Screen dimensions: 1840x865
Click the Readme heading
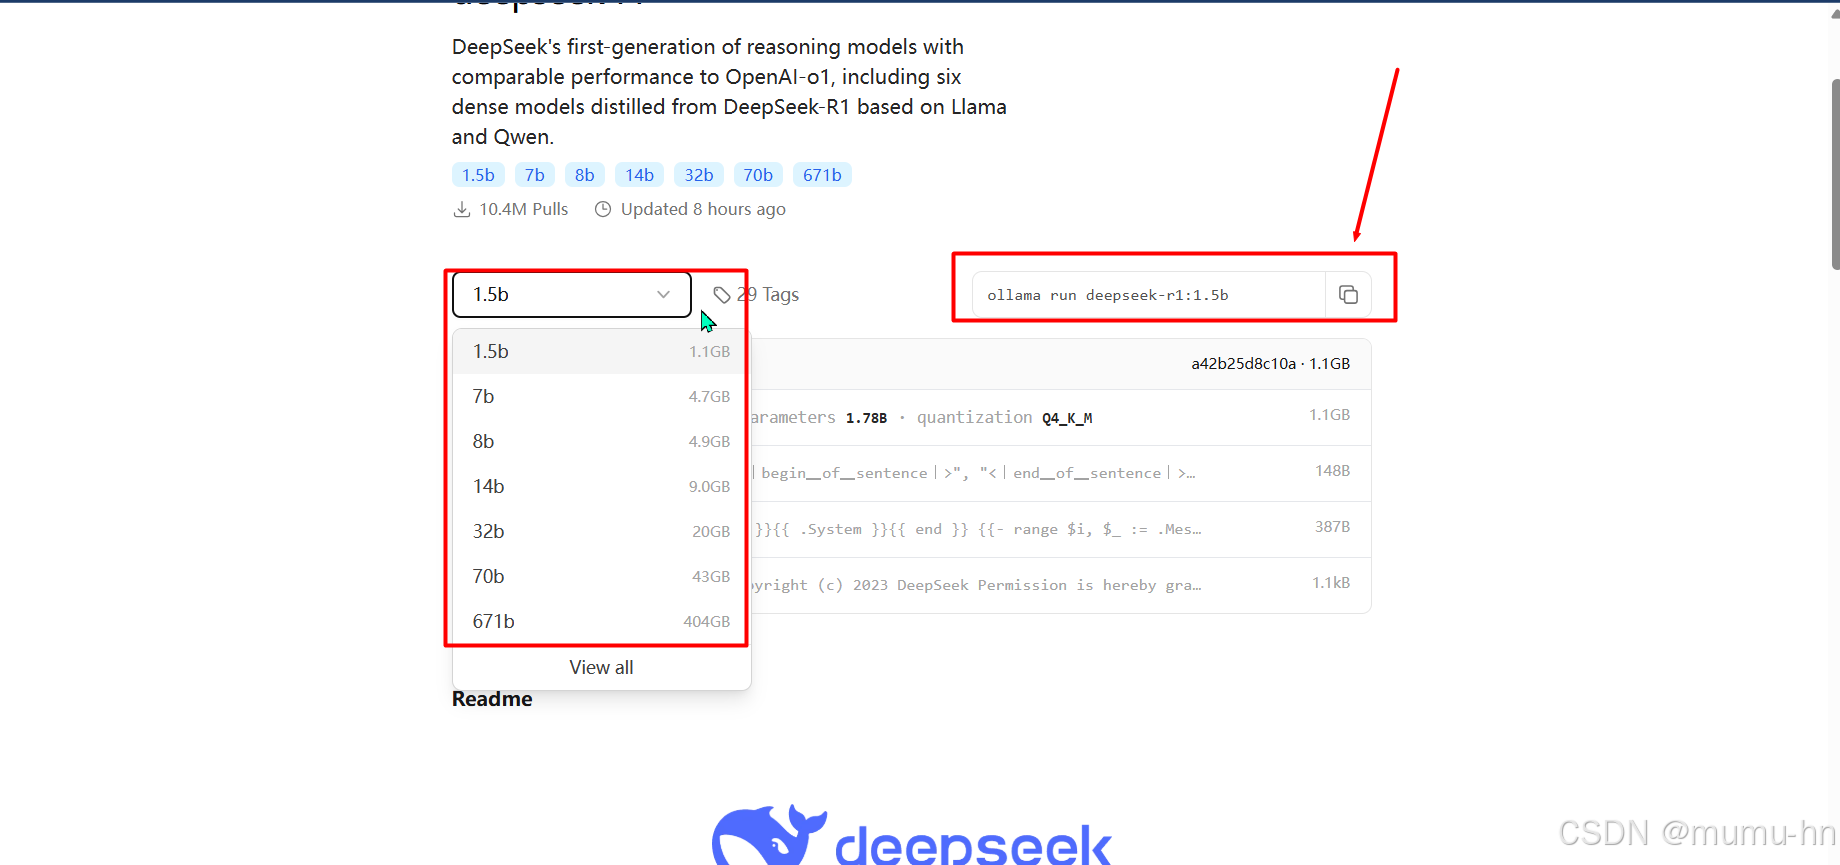[x=492, y=699]
